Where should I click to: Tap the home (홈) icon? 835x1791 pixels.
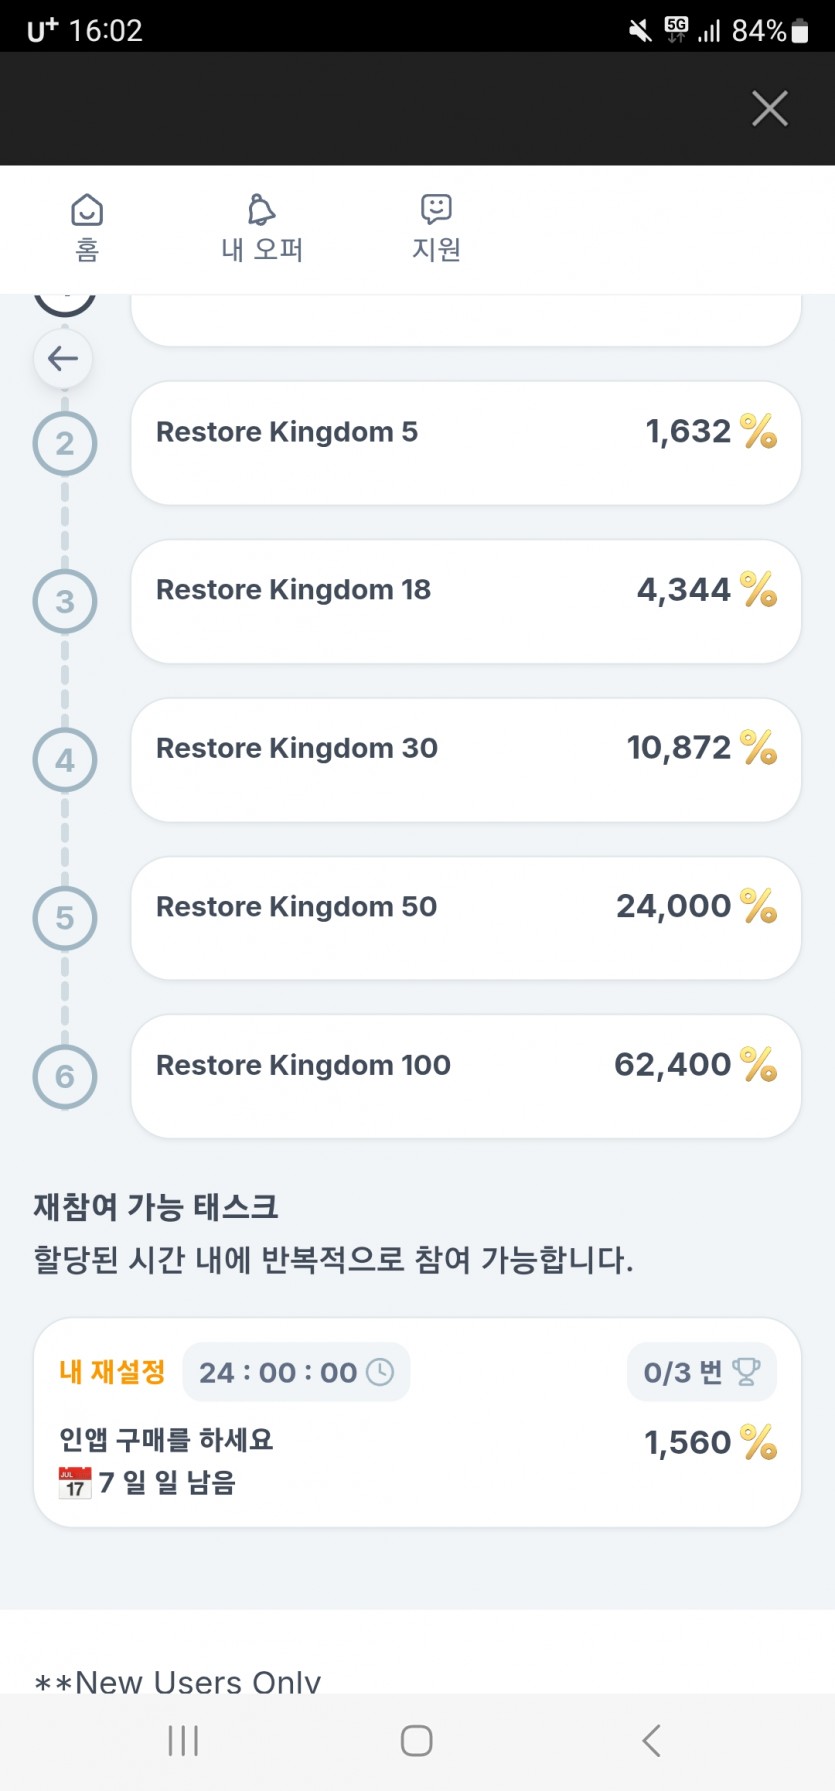point(87,211)
